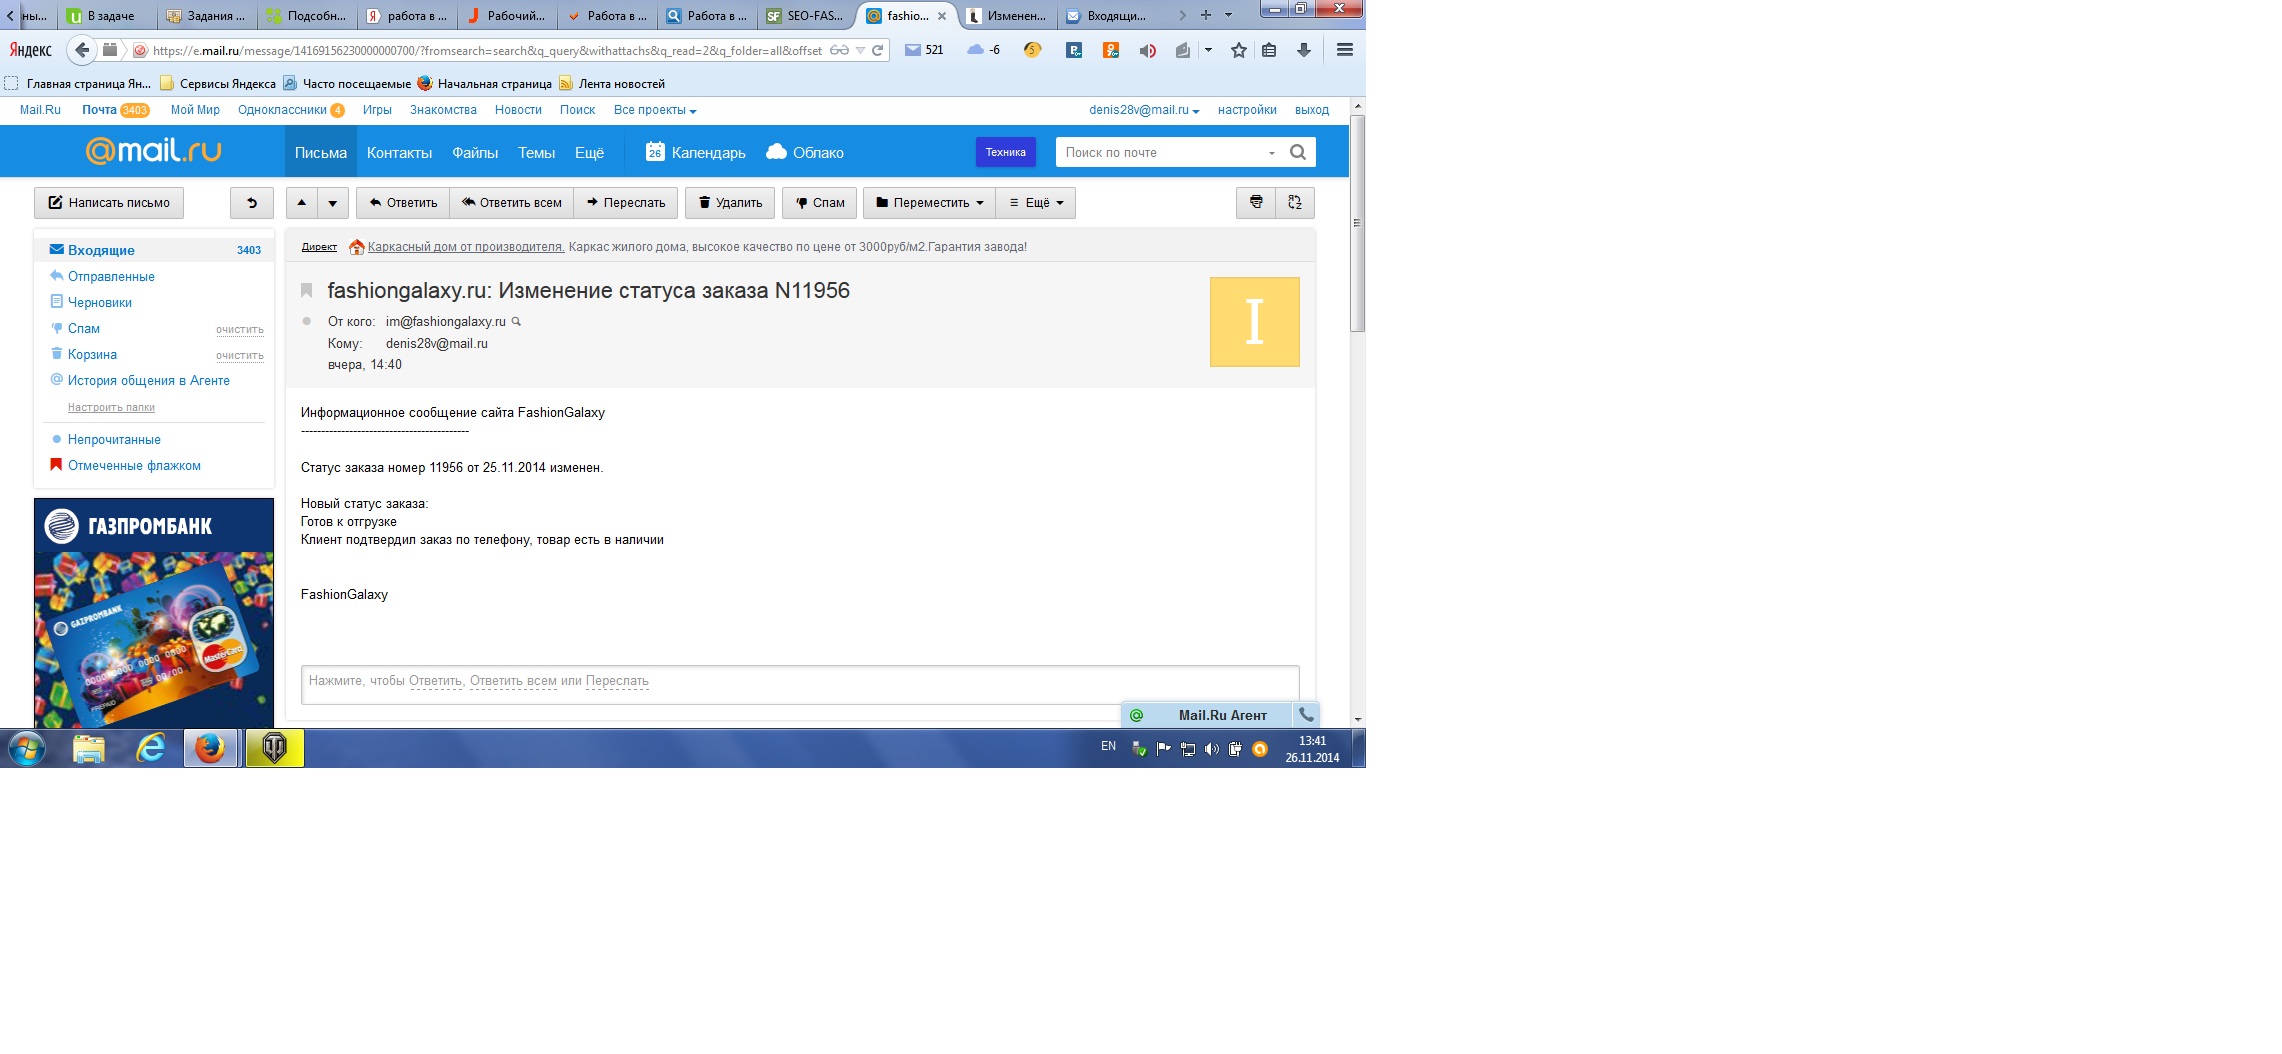
Task: Click the undo arrow button beside compose
Action: click(252, 203)
